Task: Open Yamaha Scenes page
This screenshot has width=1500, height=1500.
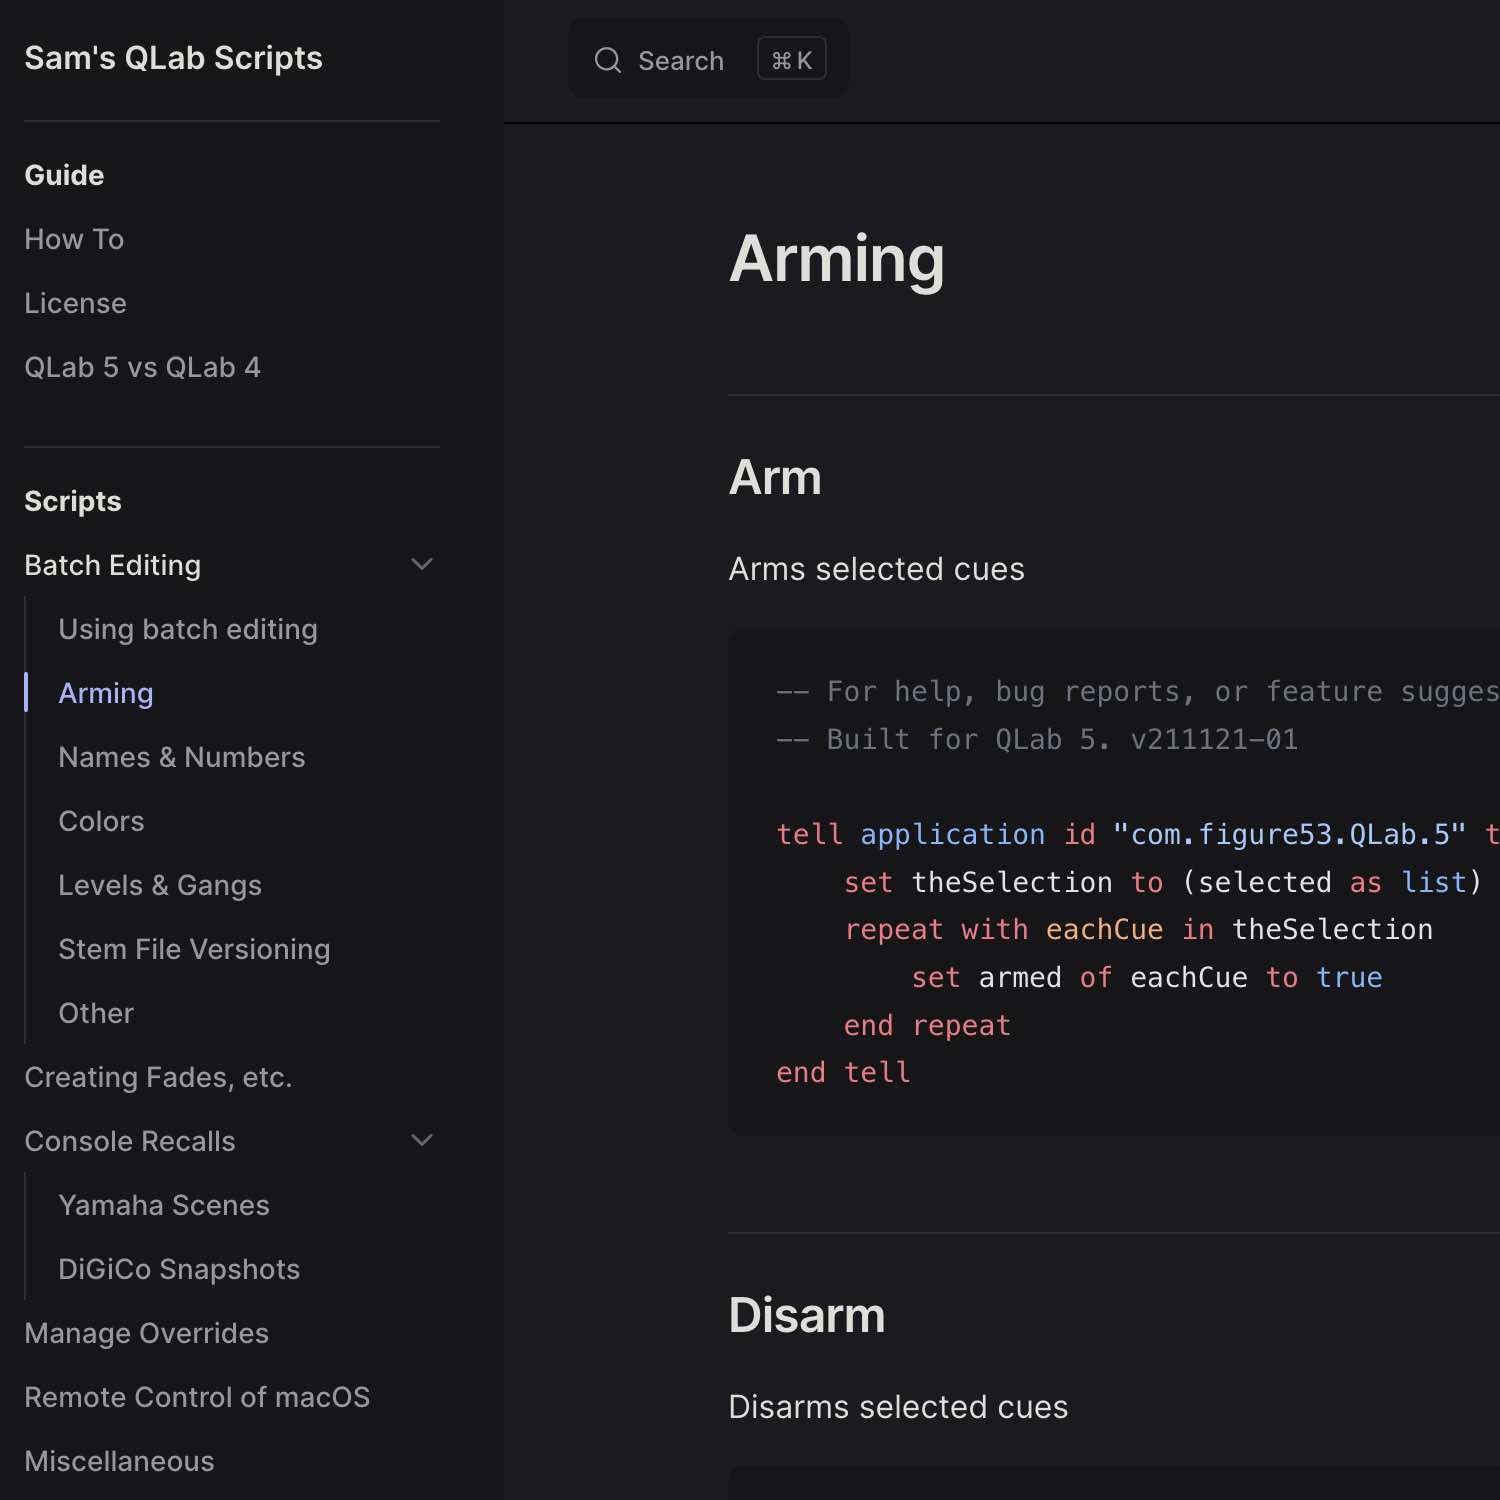Action: (x=164, y=1205)
